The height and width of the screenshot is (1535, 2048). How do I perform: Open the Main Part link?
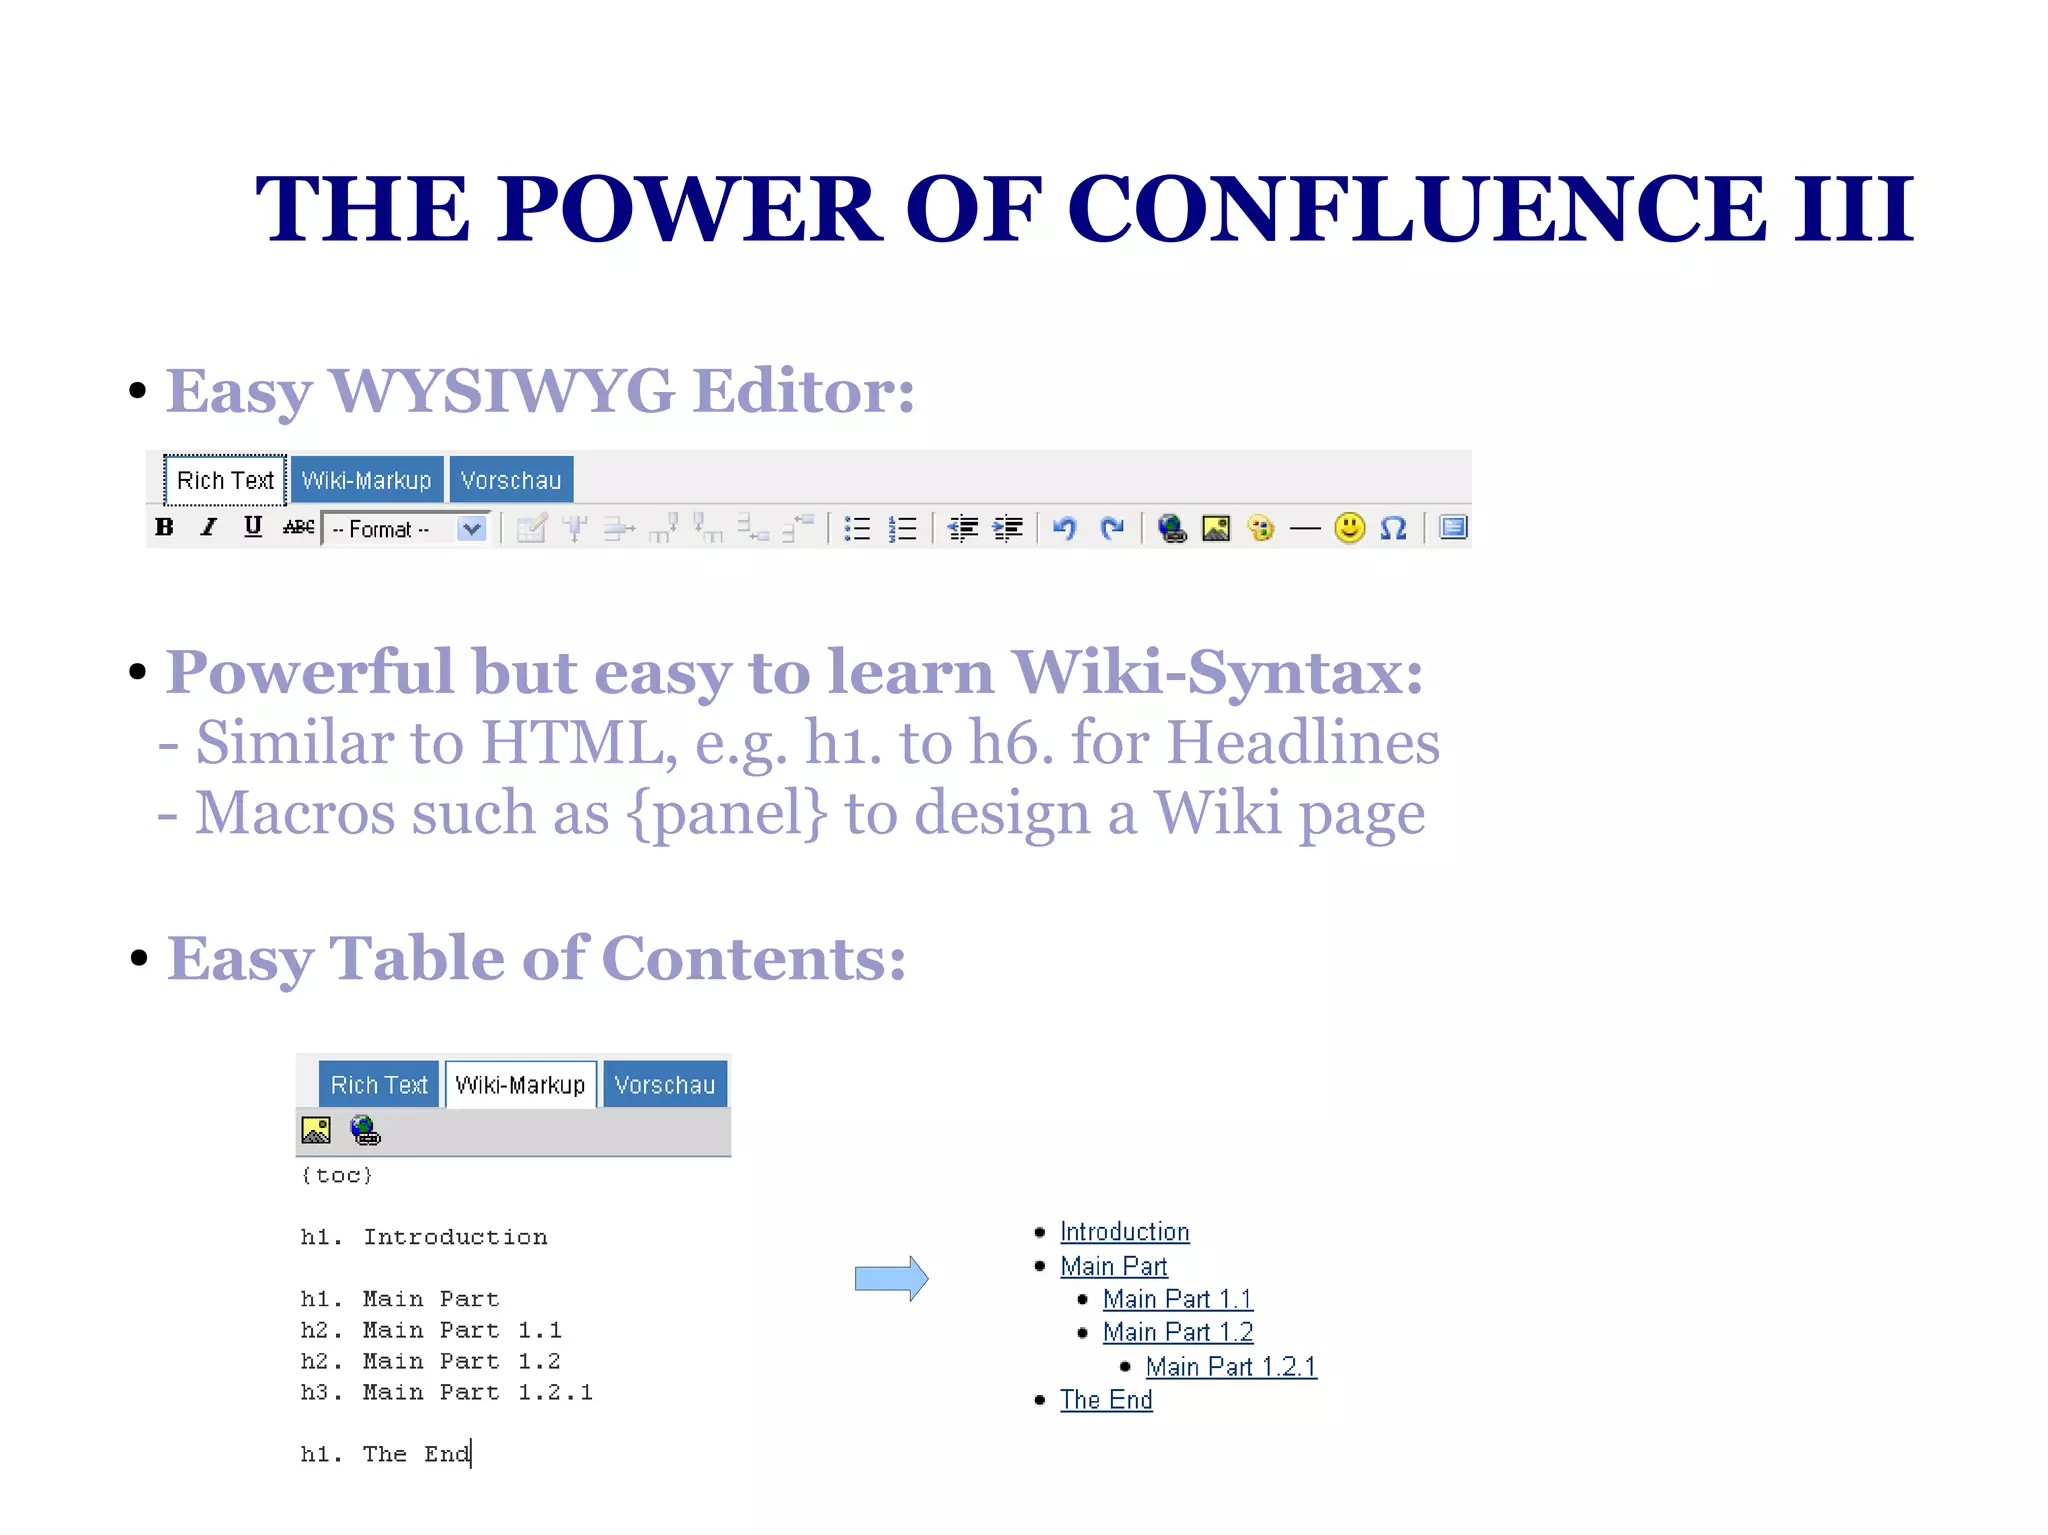click(1114, 1266)
